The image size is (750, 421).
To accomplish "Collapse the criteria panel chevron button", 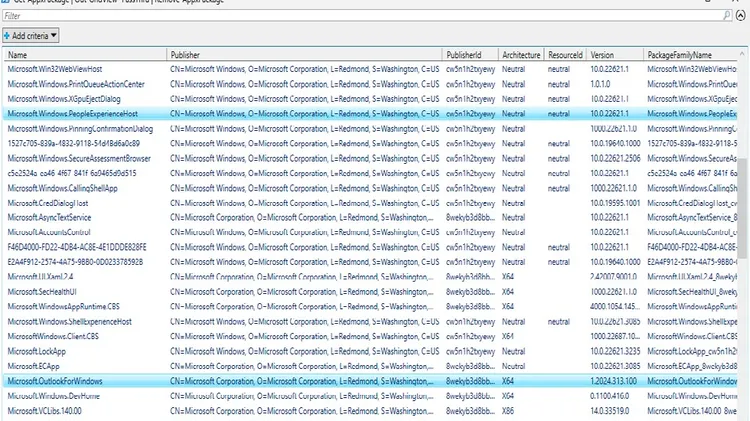I will (x=740, y=16).
